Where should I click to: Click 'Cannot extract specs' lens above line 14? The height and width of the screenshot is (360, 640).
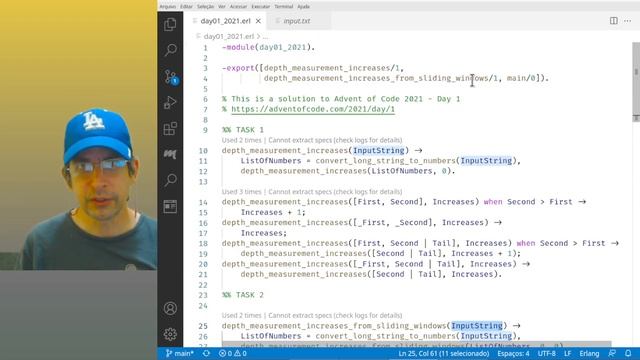[335, 191]
